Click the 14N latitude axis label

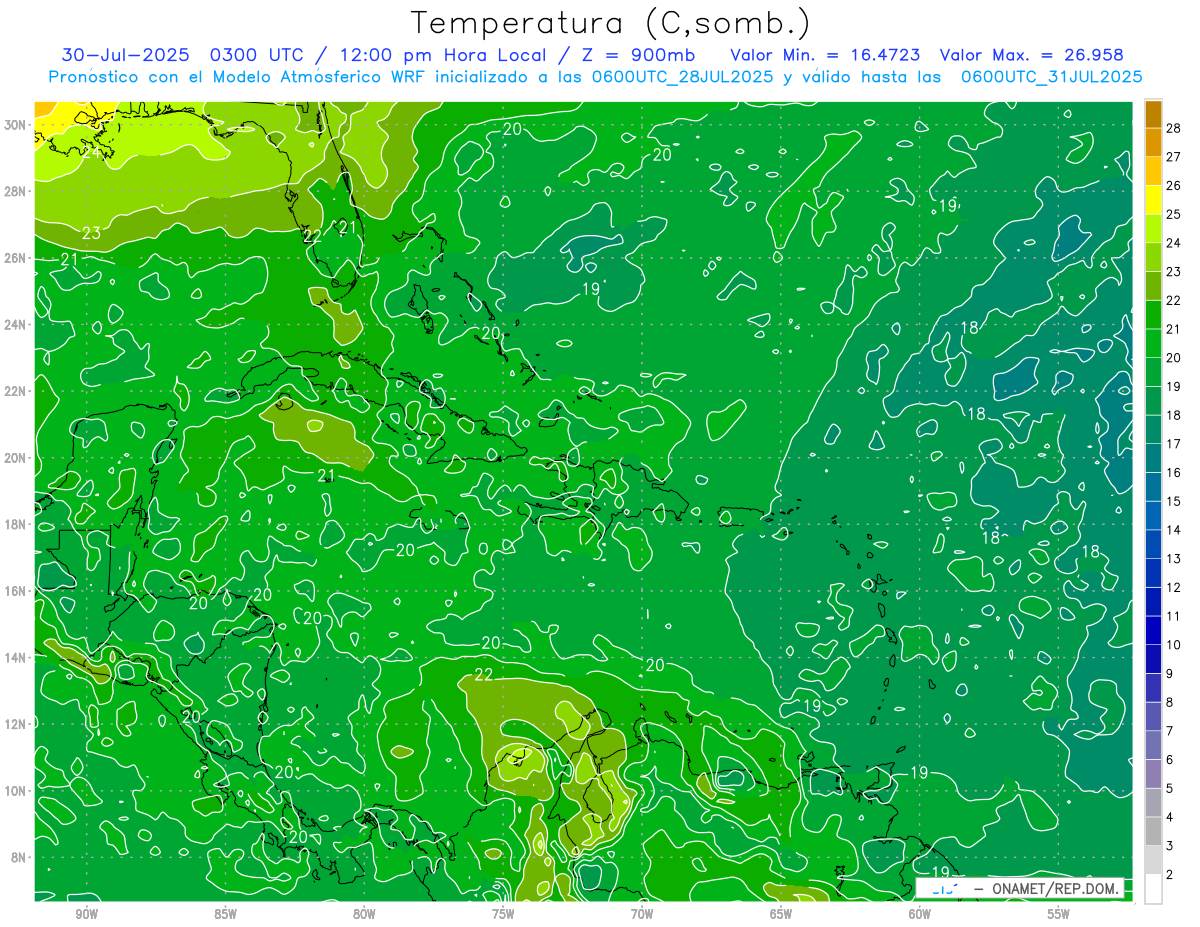coord(15,657)
